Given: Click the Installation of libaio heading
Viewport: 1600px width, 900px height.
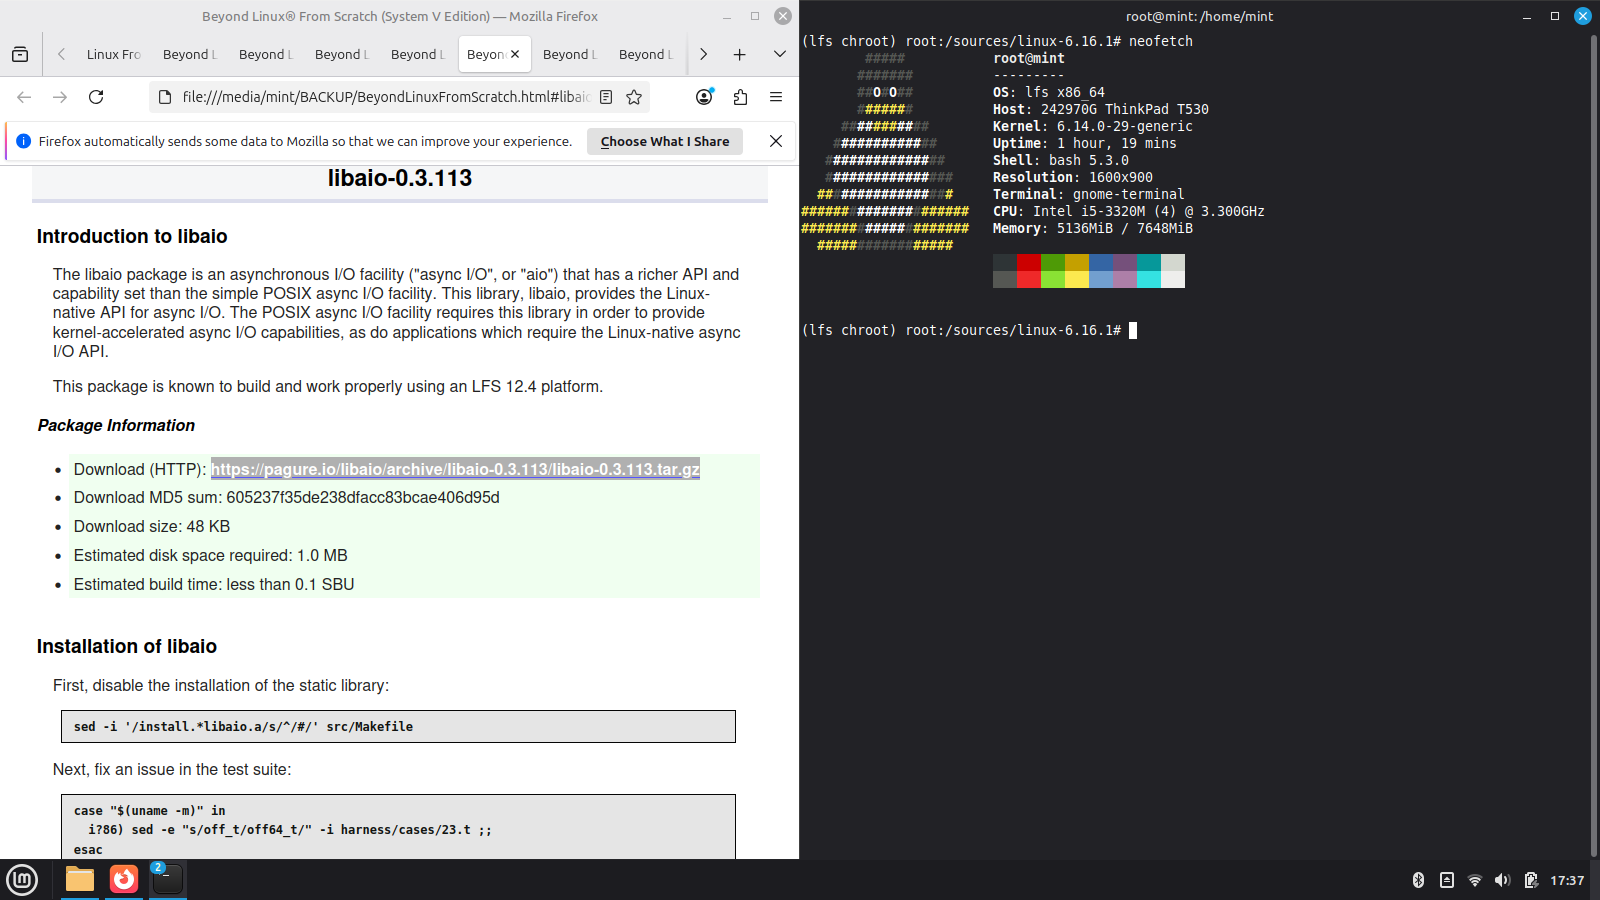Looking at the screenshot, I should point(127,646).
